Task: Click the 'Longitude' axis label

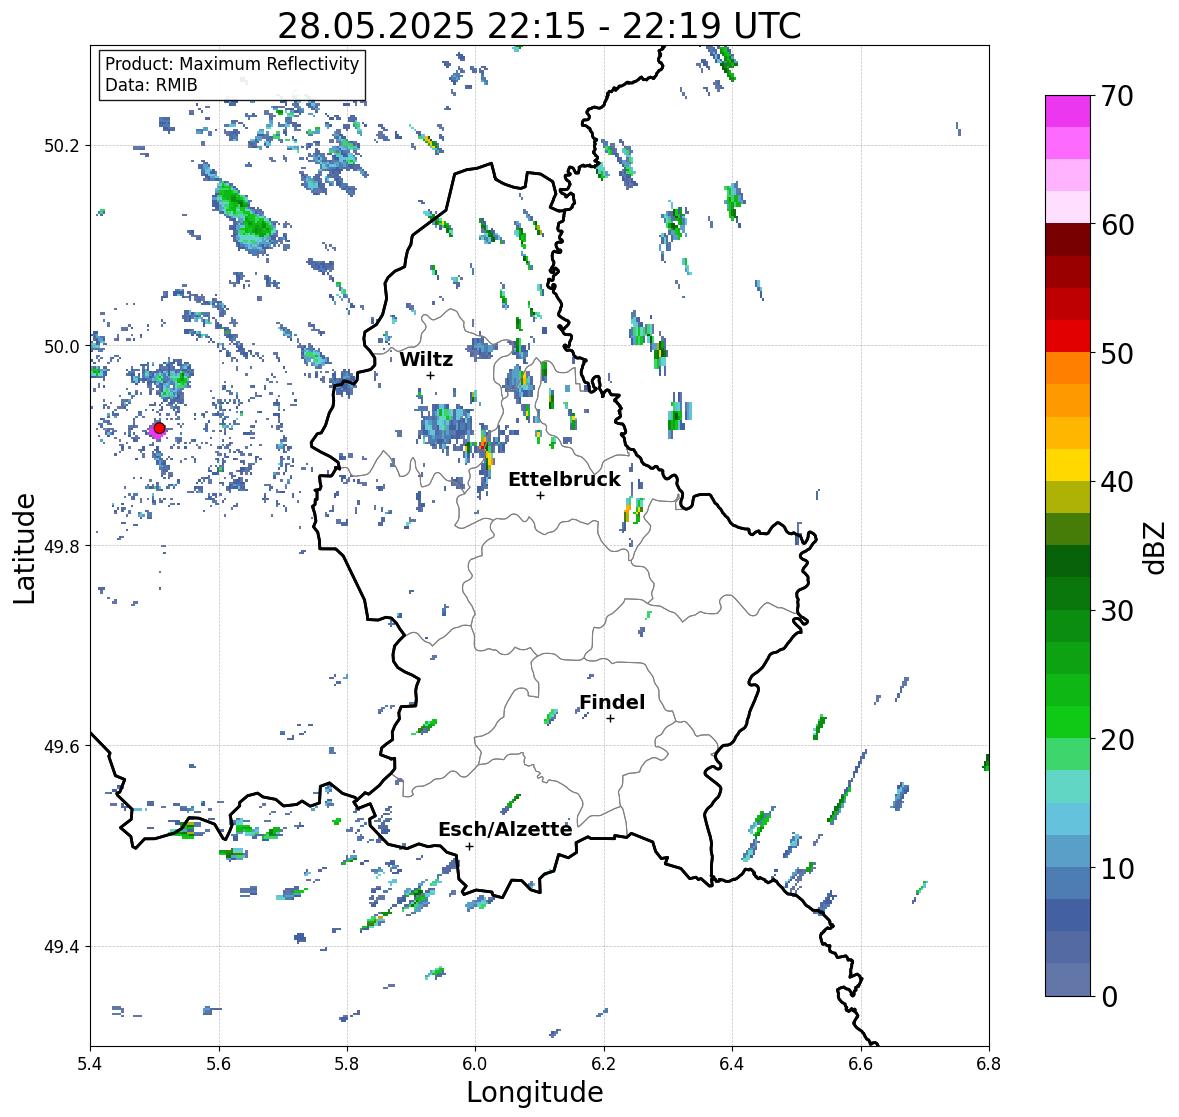Action: click(x=535, y=1092)
